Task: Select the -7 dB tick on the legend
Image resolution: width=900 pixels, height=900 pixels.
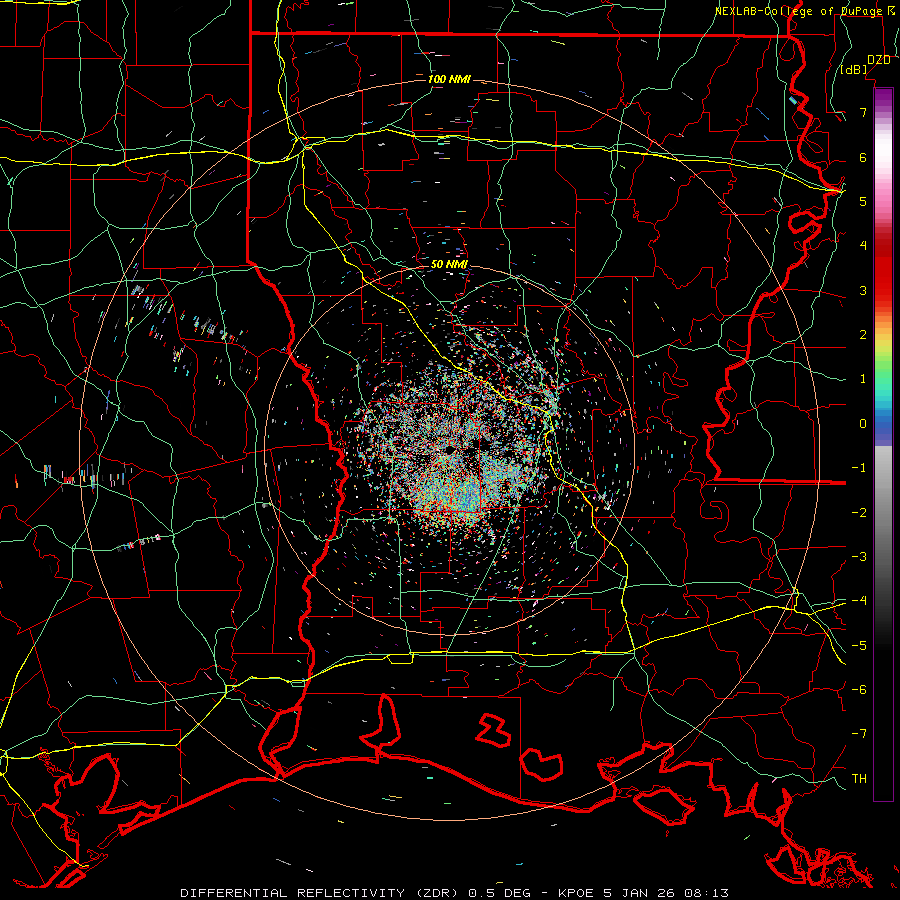Action: coord(859,734)
